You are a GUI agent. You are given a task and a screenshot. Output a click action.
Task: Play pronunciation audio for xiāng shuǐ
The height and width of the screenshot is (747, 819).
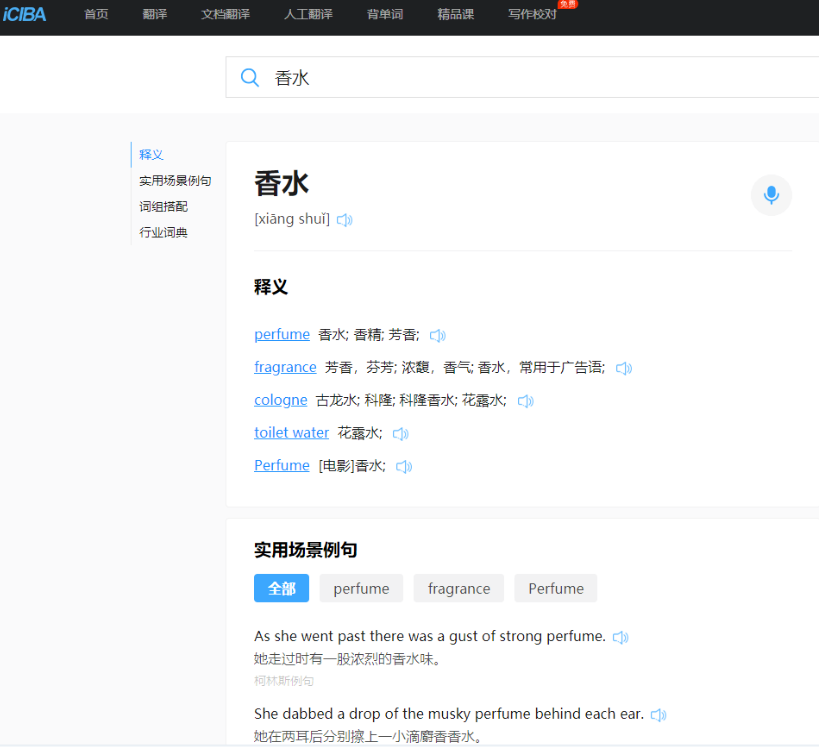point(345,220)
